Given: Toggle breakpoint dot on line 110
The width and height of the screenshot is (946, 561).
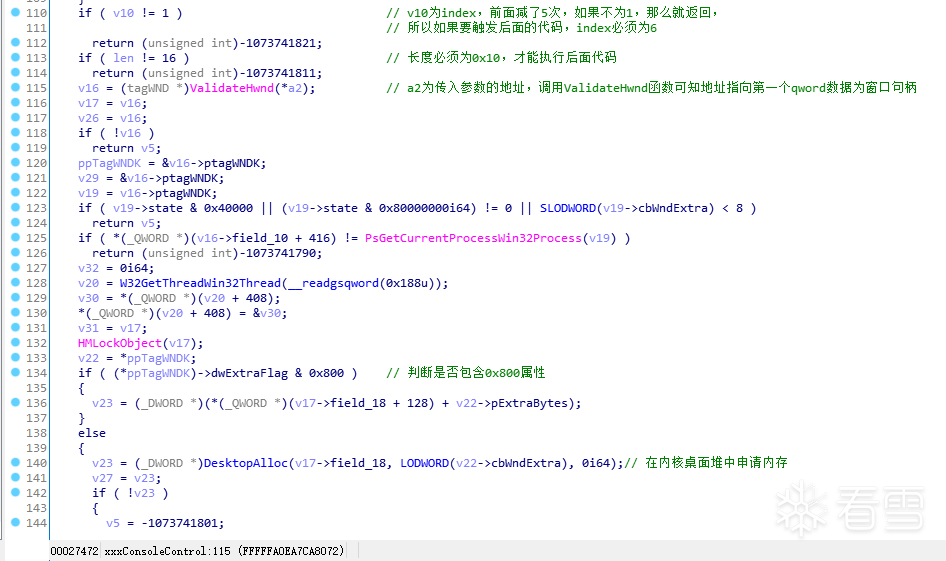Looking at the screenshot, I should click(16, 12).
